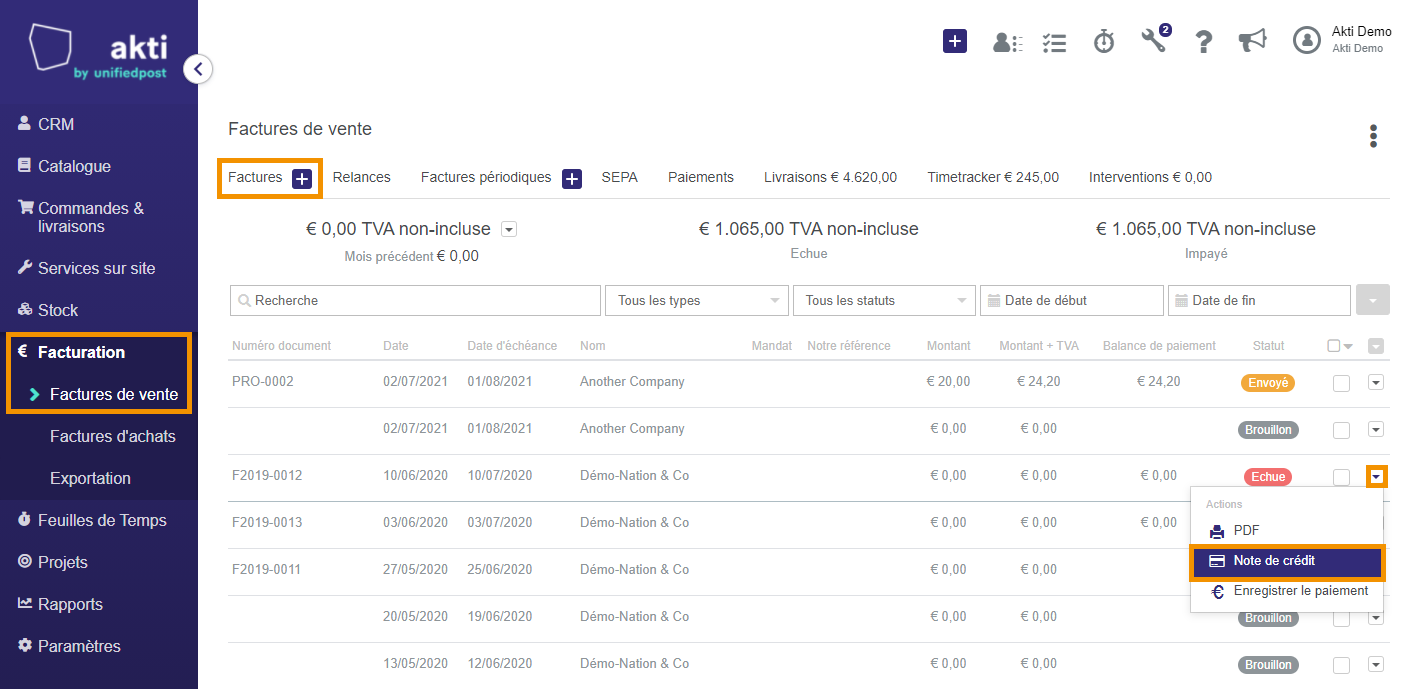Viewport: 1401px width, 689px height.
Task: Add a periodic invoice via plus icon
Action: (571, 179)
